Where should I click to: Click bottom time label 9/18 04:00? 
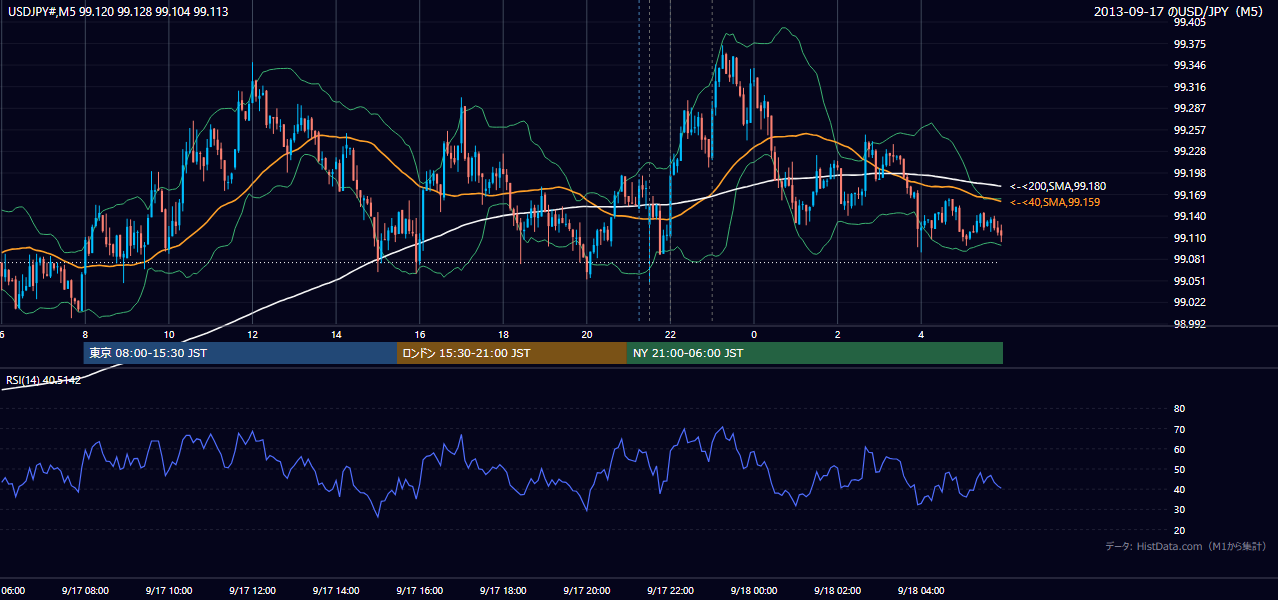921,590
